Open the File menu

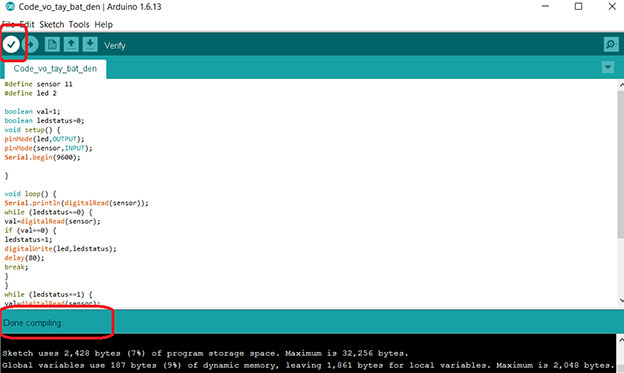point(8,25)
